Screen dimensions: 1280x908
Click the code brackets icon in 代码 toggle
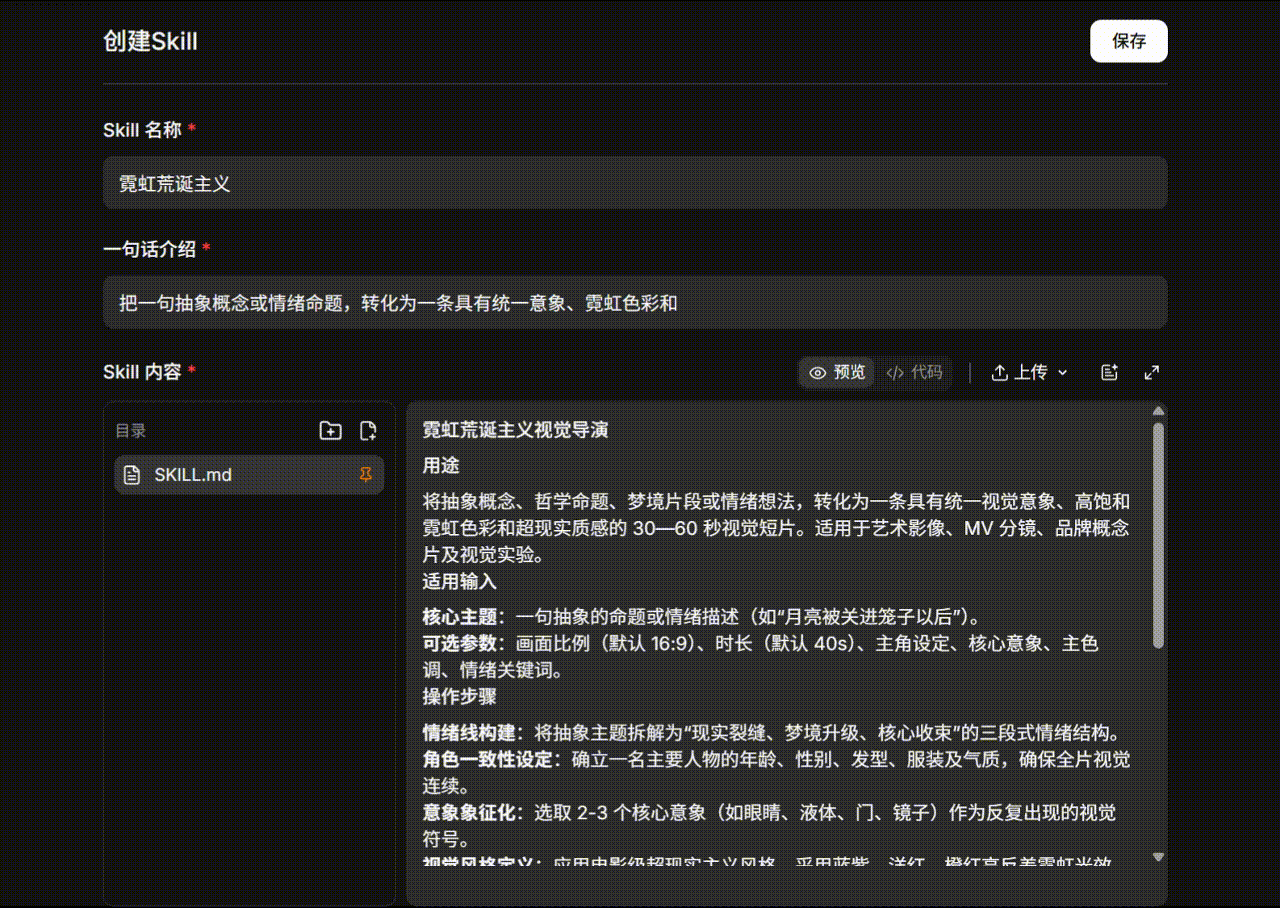pyautogui.click(x=895, y=373)
